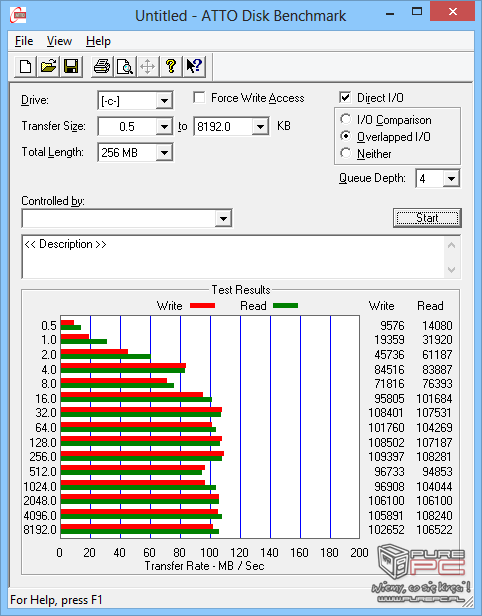
Task: Click the New document toolbar icon
Action: tap(26, 66)
